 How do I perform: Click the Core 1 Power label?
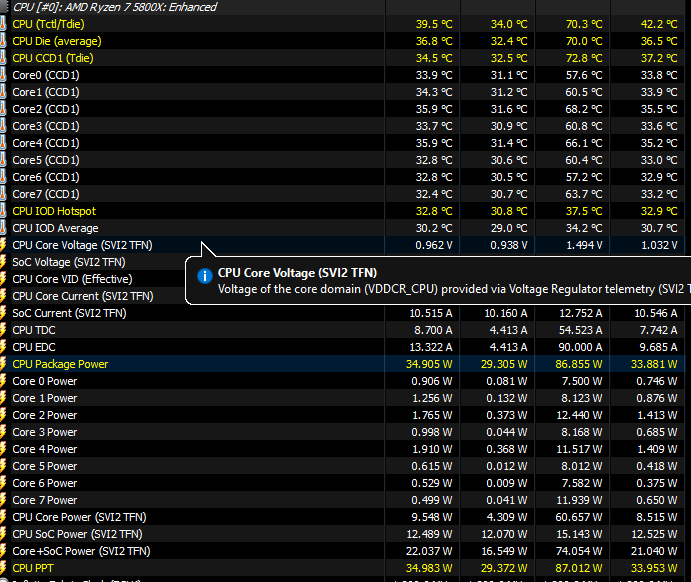click(45, 398)
